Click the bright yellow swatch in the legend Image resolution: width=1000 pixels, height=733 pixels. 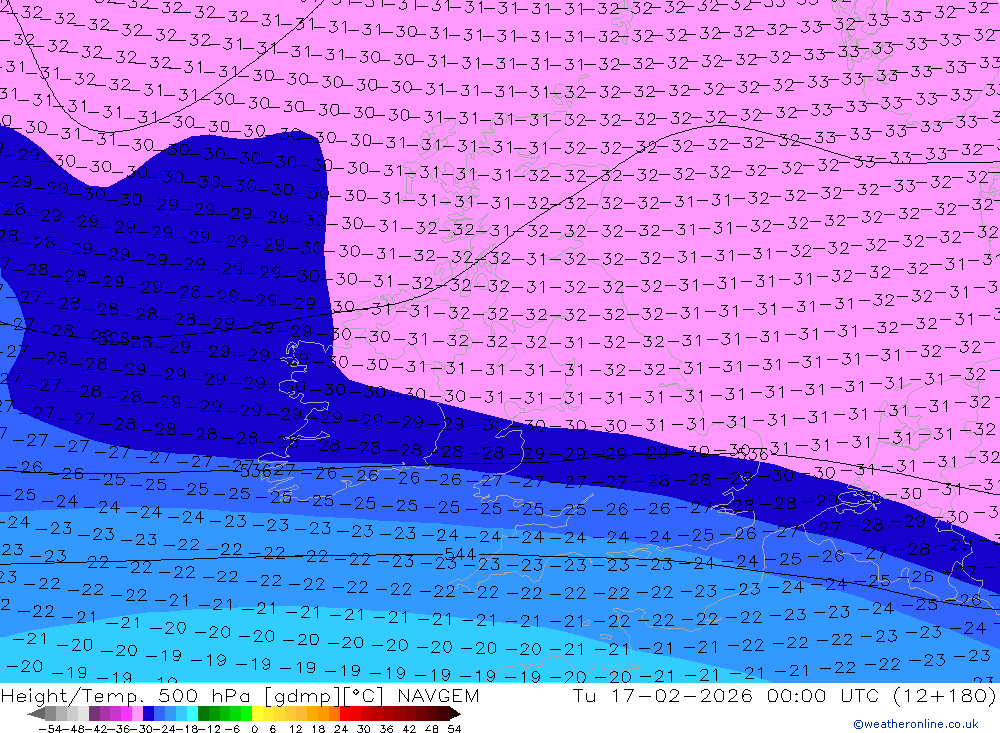pyautogui.click(x=257, y=714)
